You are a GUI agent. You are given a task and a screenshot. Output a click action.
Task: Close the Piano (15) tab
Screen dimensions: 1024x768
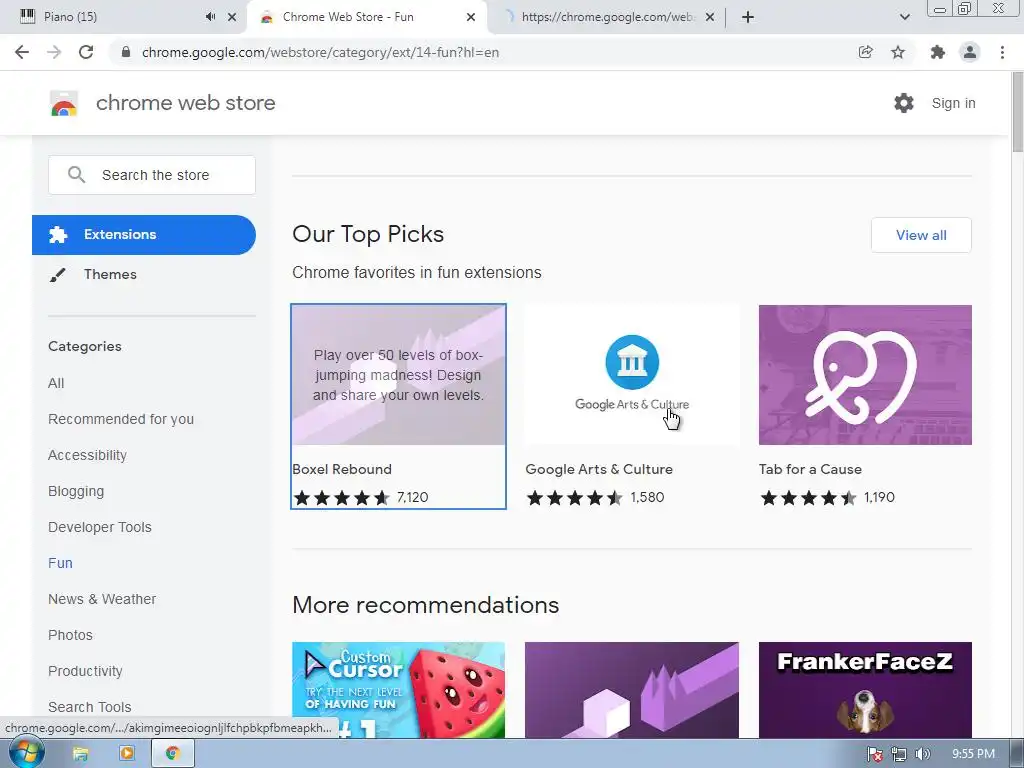[x=232, y=17]
